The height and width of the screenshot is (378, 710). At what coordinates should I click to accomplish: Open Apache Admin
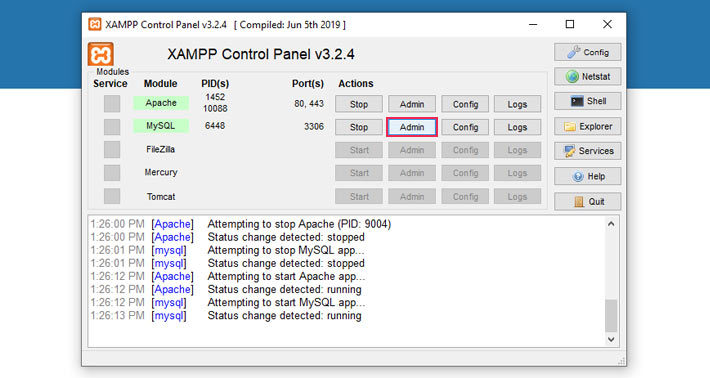tap(412, 104)
